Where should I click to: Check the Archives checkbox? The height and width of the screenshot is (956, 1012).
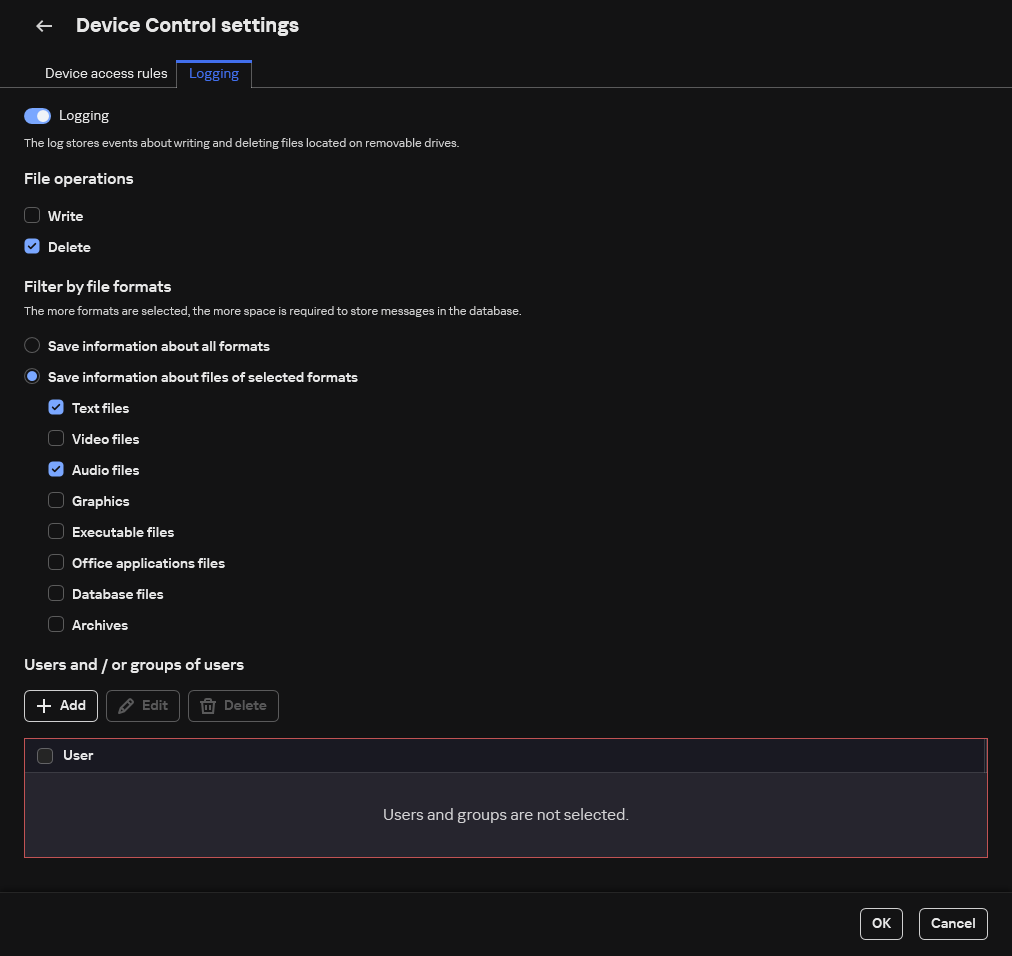click(56, 625)
